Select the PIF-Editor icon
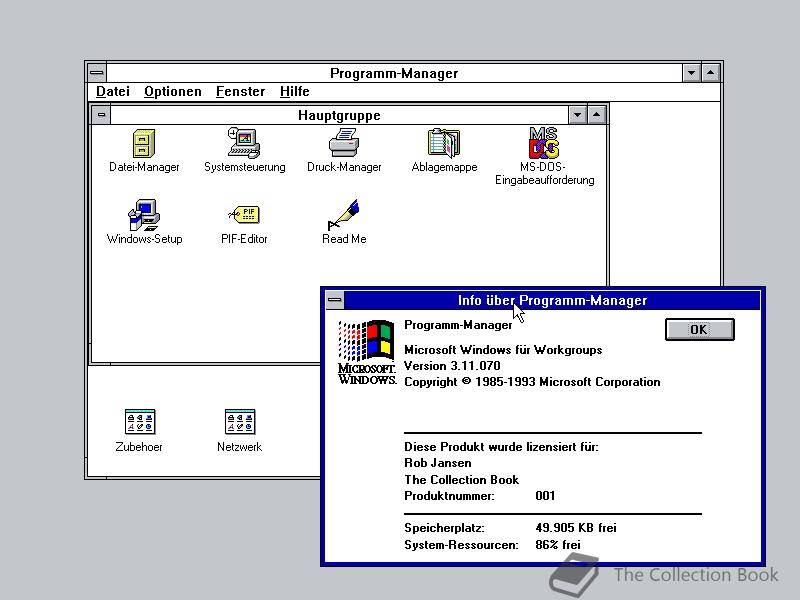800x600 pixels. (244, 214)
